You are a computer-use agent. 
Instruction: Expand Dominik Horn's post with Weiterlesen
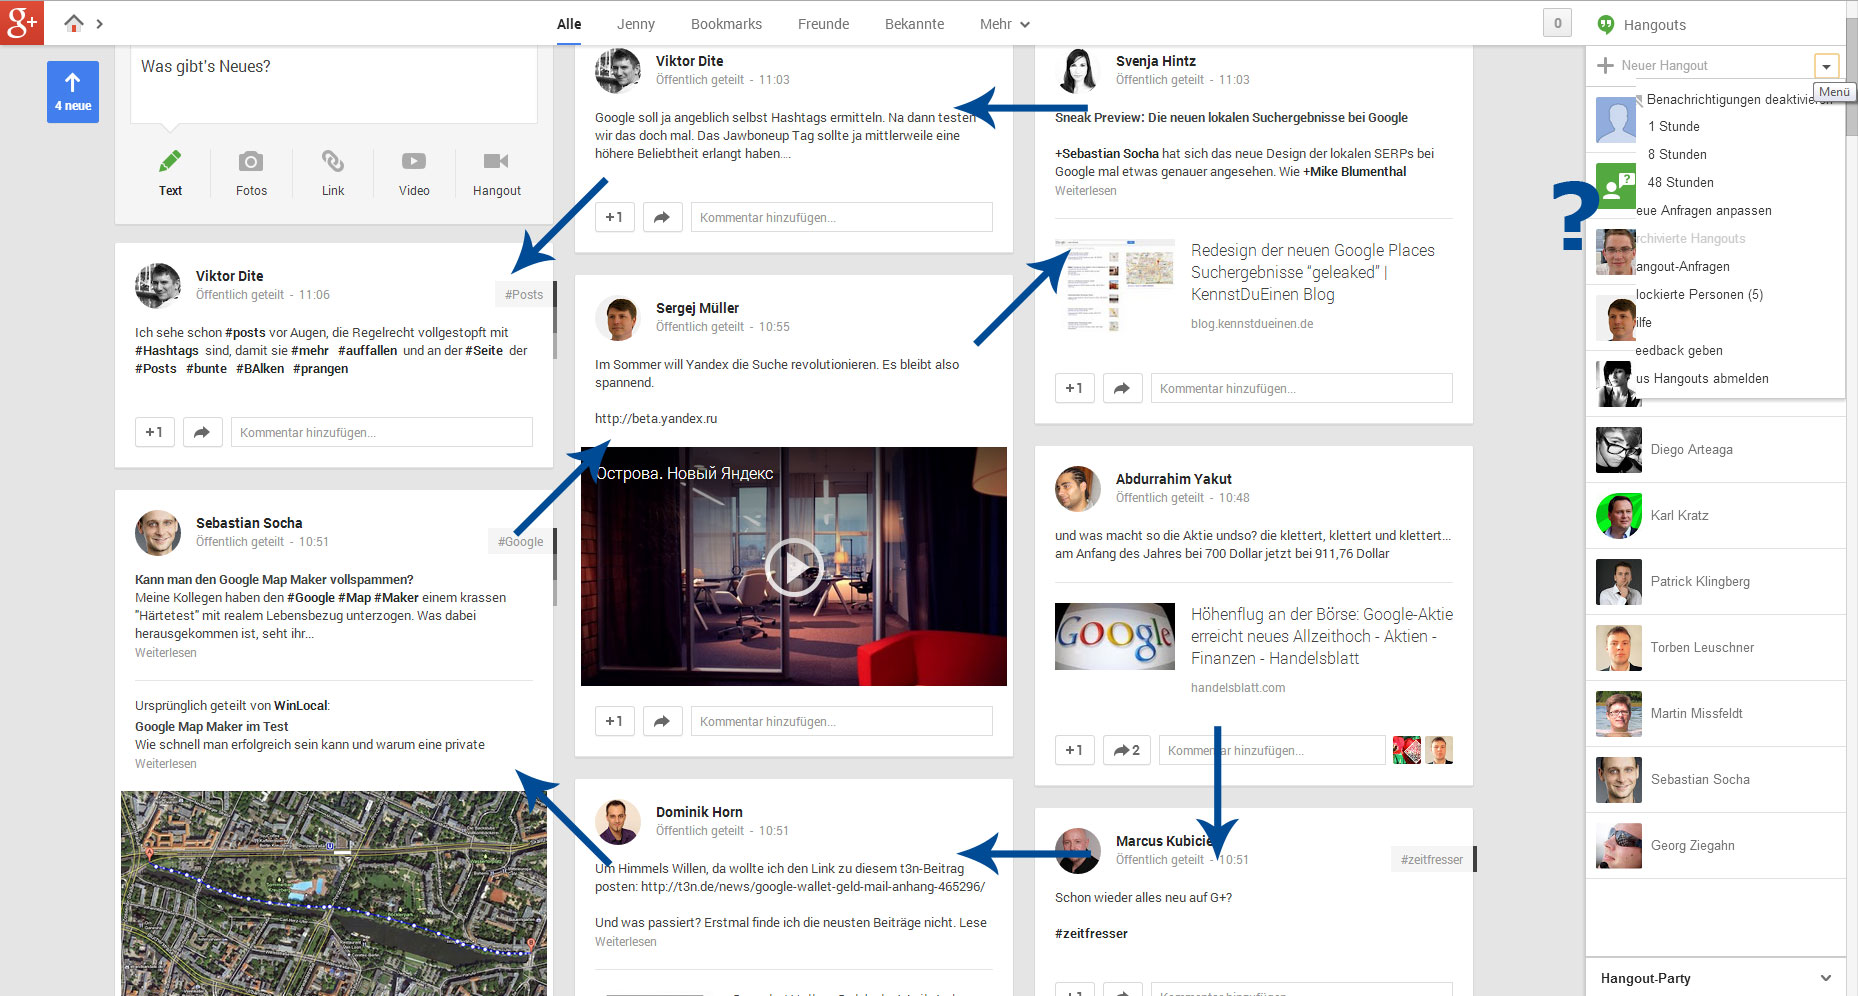point(626,941)
